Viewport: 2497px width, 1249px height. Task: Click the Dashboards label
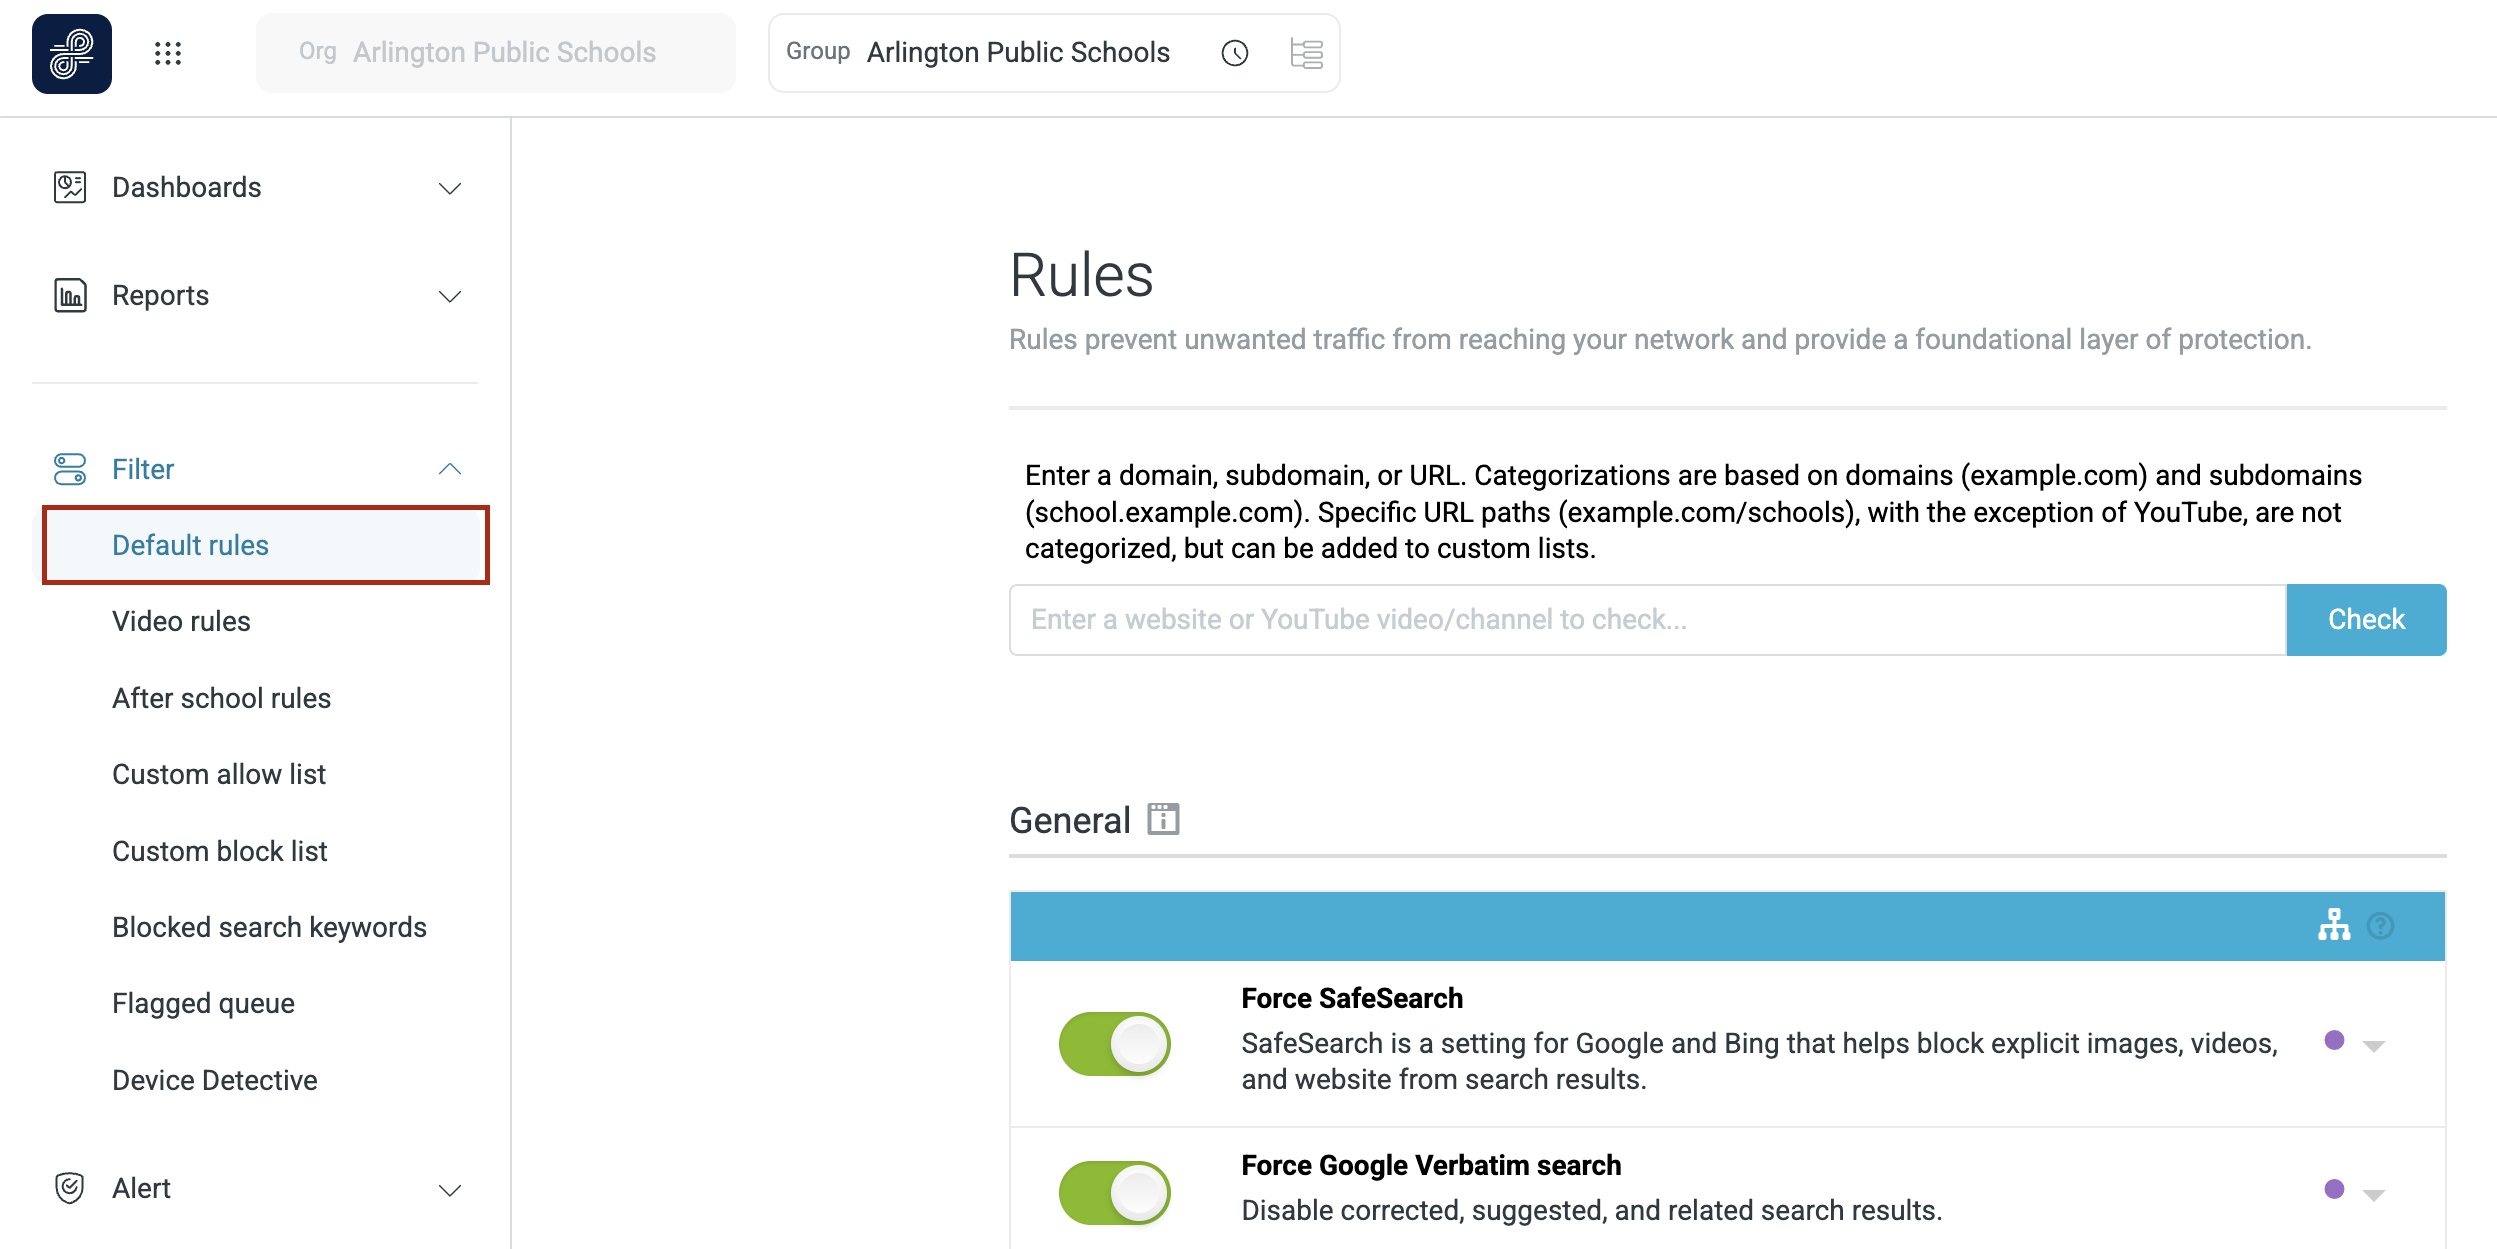tap(186, 187)
